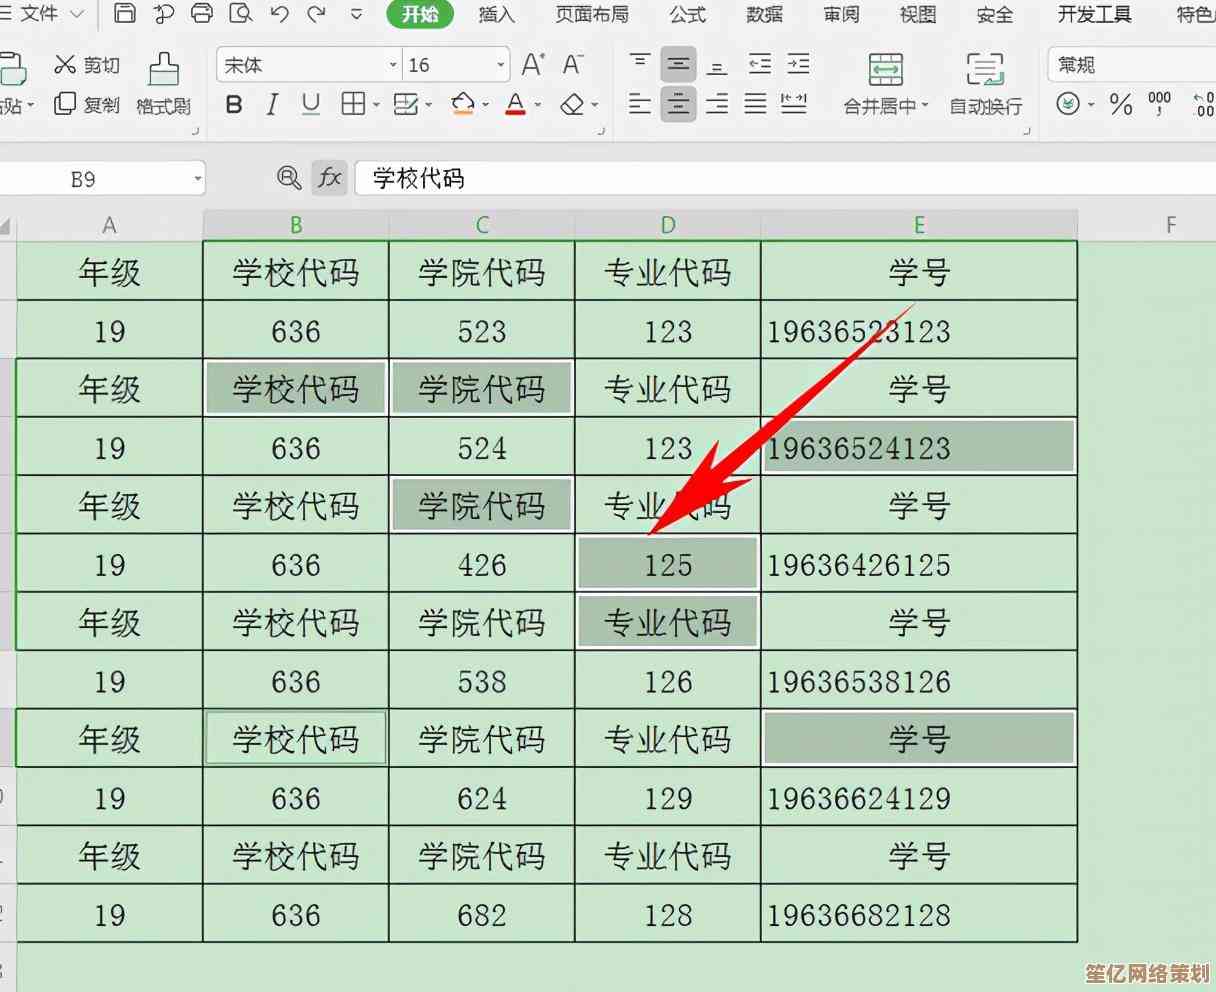Expand the Name Box dropdown showing B9
The width and height of the screenshot is (1216, 992).
[x=198, y=179]
